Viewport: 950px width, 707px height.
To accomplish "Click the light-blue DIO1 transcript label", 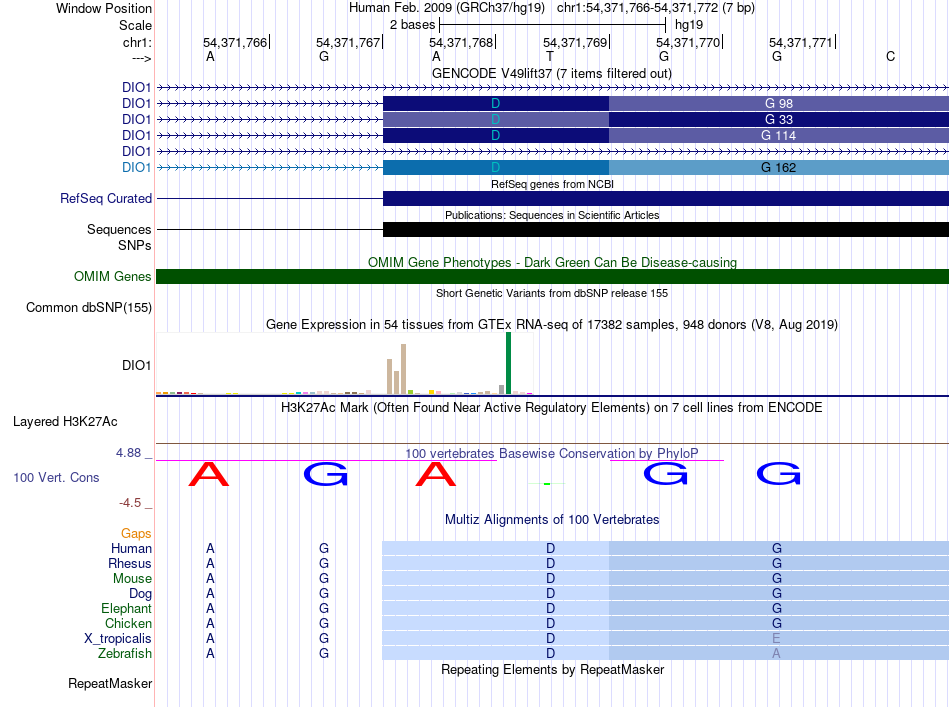I will point(136,167).
